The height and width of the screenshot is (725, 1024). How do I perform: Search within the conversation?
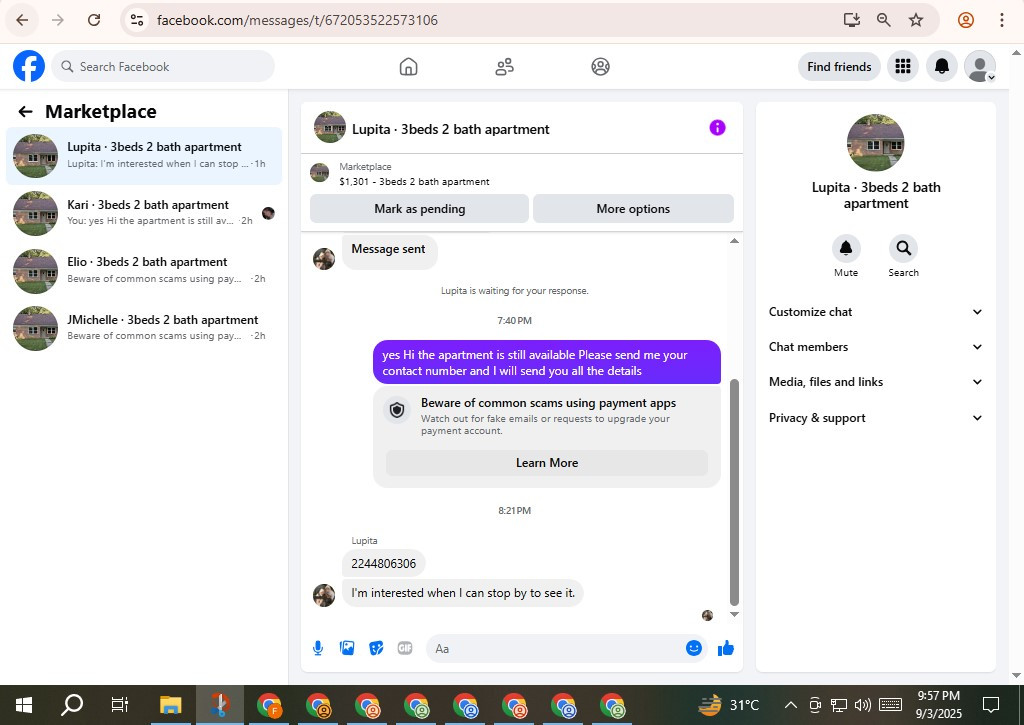903,248
